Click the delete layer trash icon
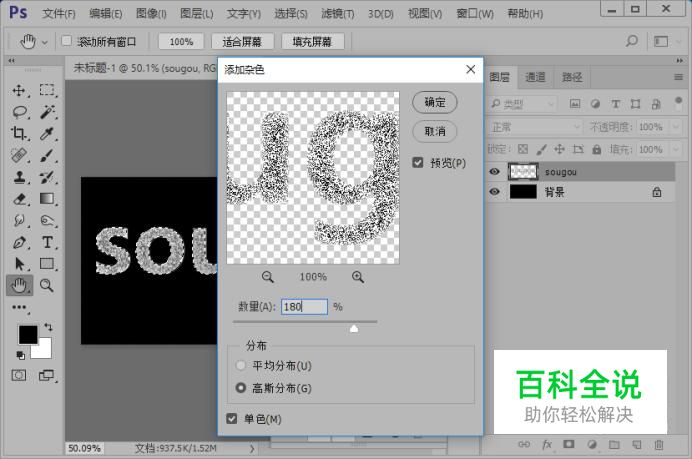The image size is (692, 459). (x=658, y=444)
